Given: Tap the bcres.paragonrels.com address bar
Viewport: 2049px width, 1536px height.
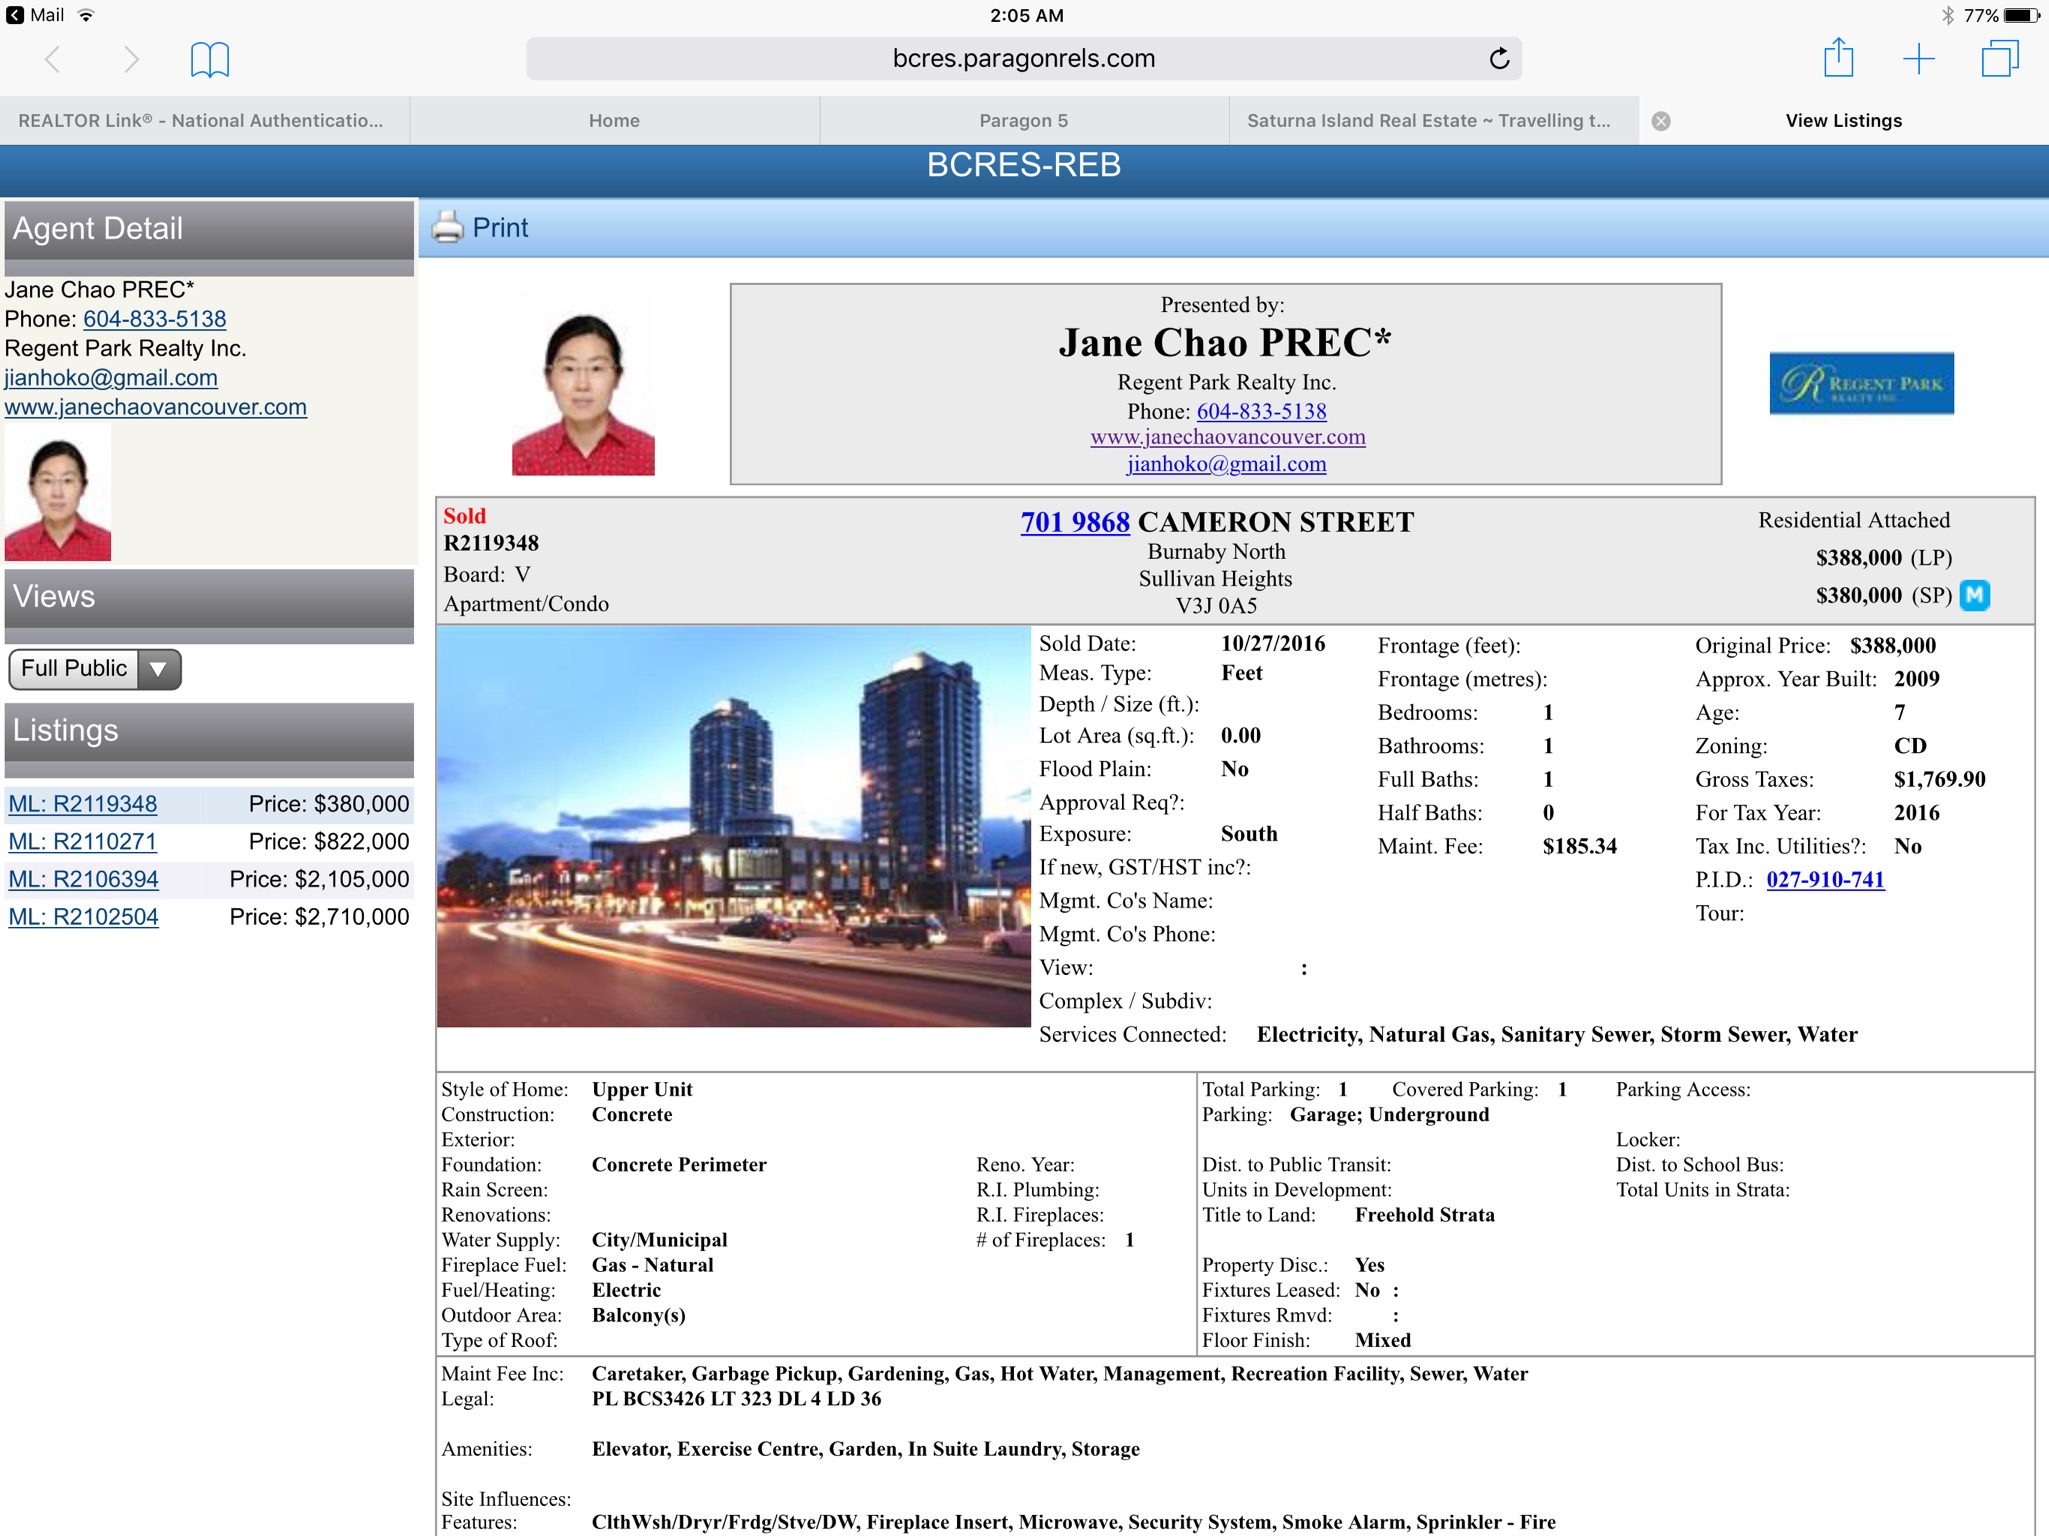Looking at the screenshot, I should tap(1023, 59).
